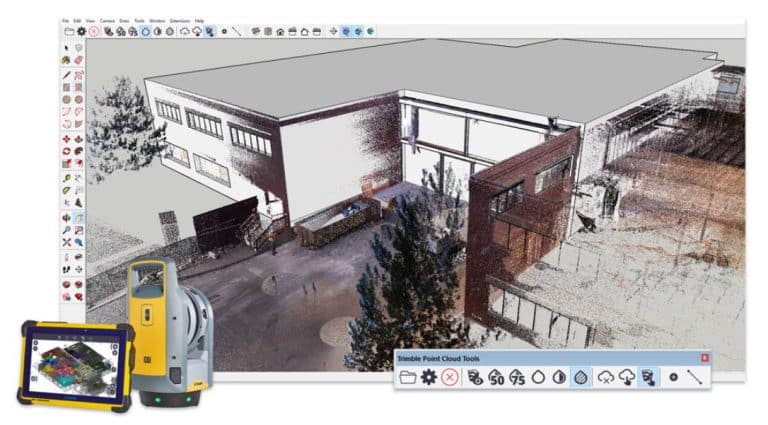Open the Tools menu
Screen dimensions: 768x425
pyautogui.click(x=139, y=21)
